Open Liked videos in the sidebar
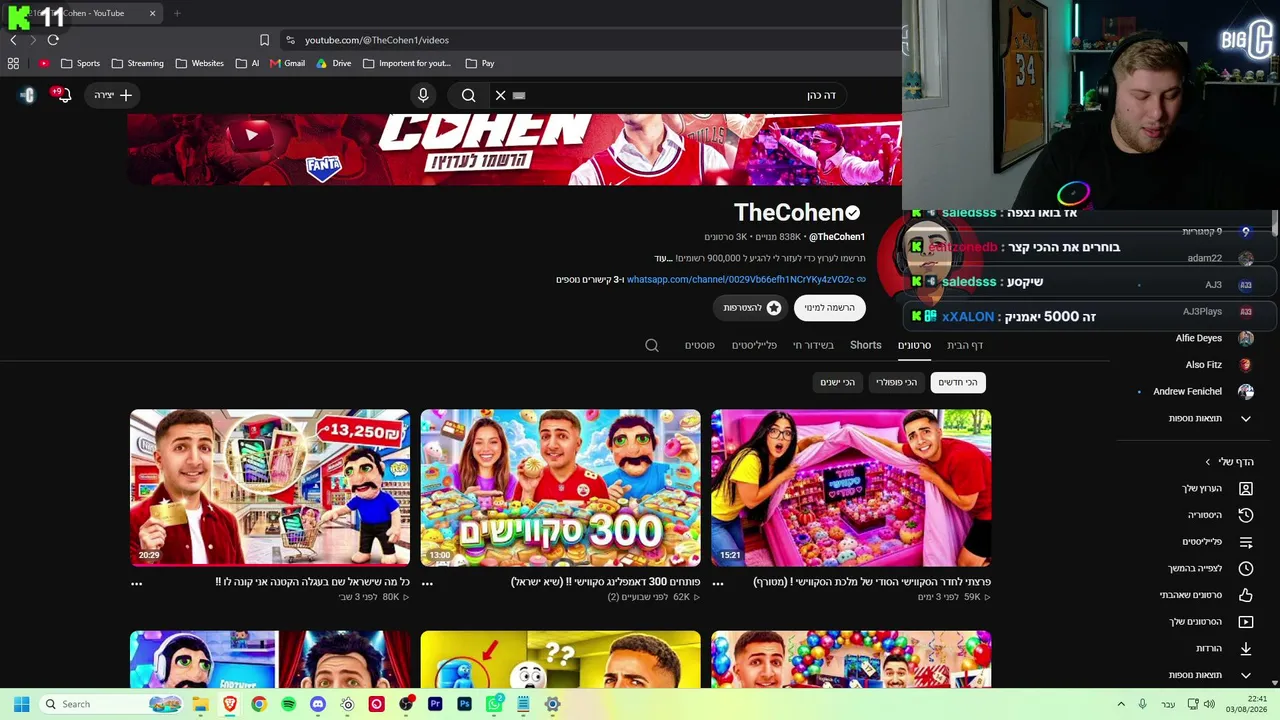Screen dimensions: 1280x720 click(x=1206, y=595)
